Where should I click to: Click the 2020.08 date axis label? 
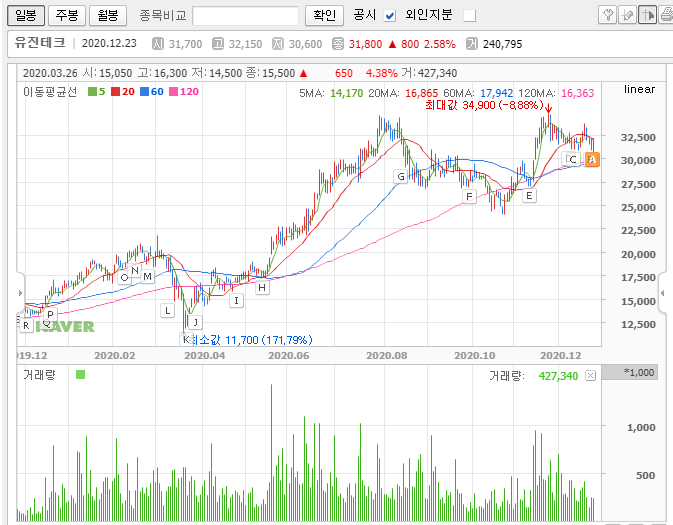387,355
